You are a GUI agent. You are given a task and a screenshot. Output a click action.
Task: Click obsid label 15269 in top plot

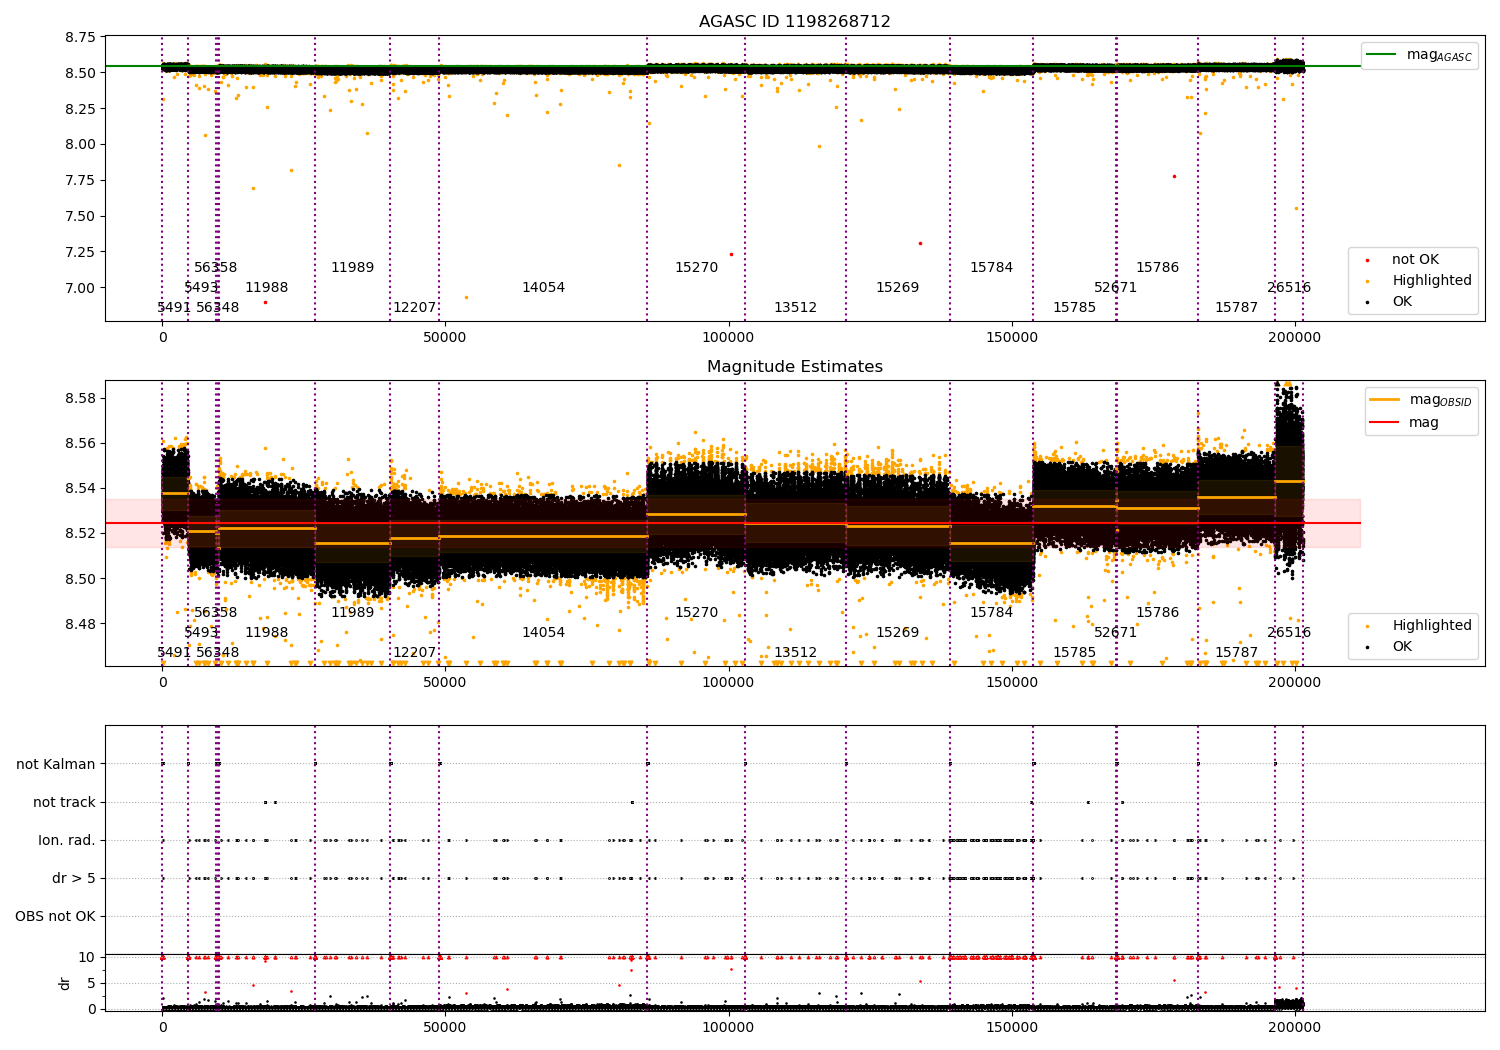click(898, 288)
